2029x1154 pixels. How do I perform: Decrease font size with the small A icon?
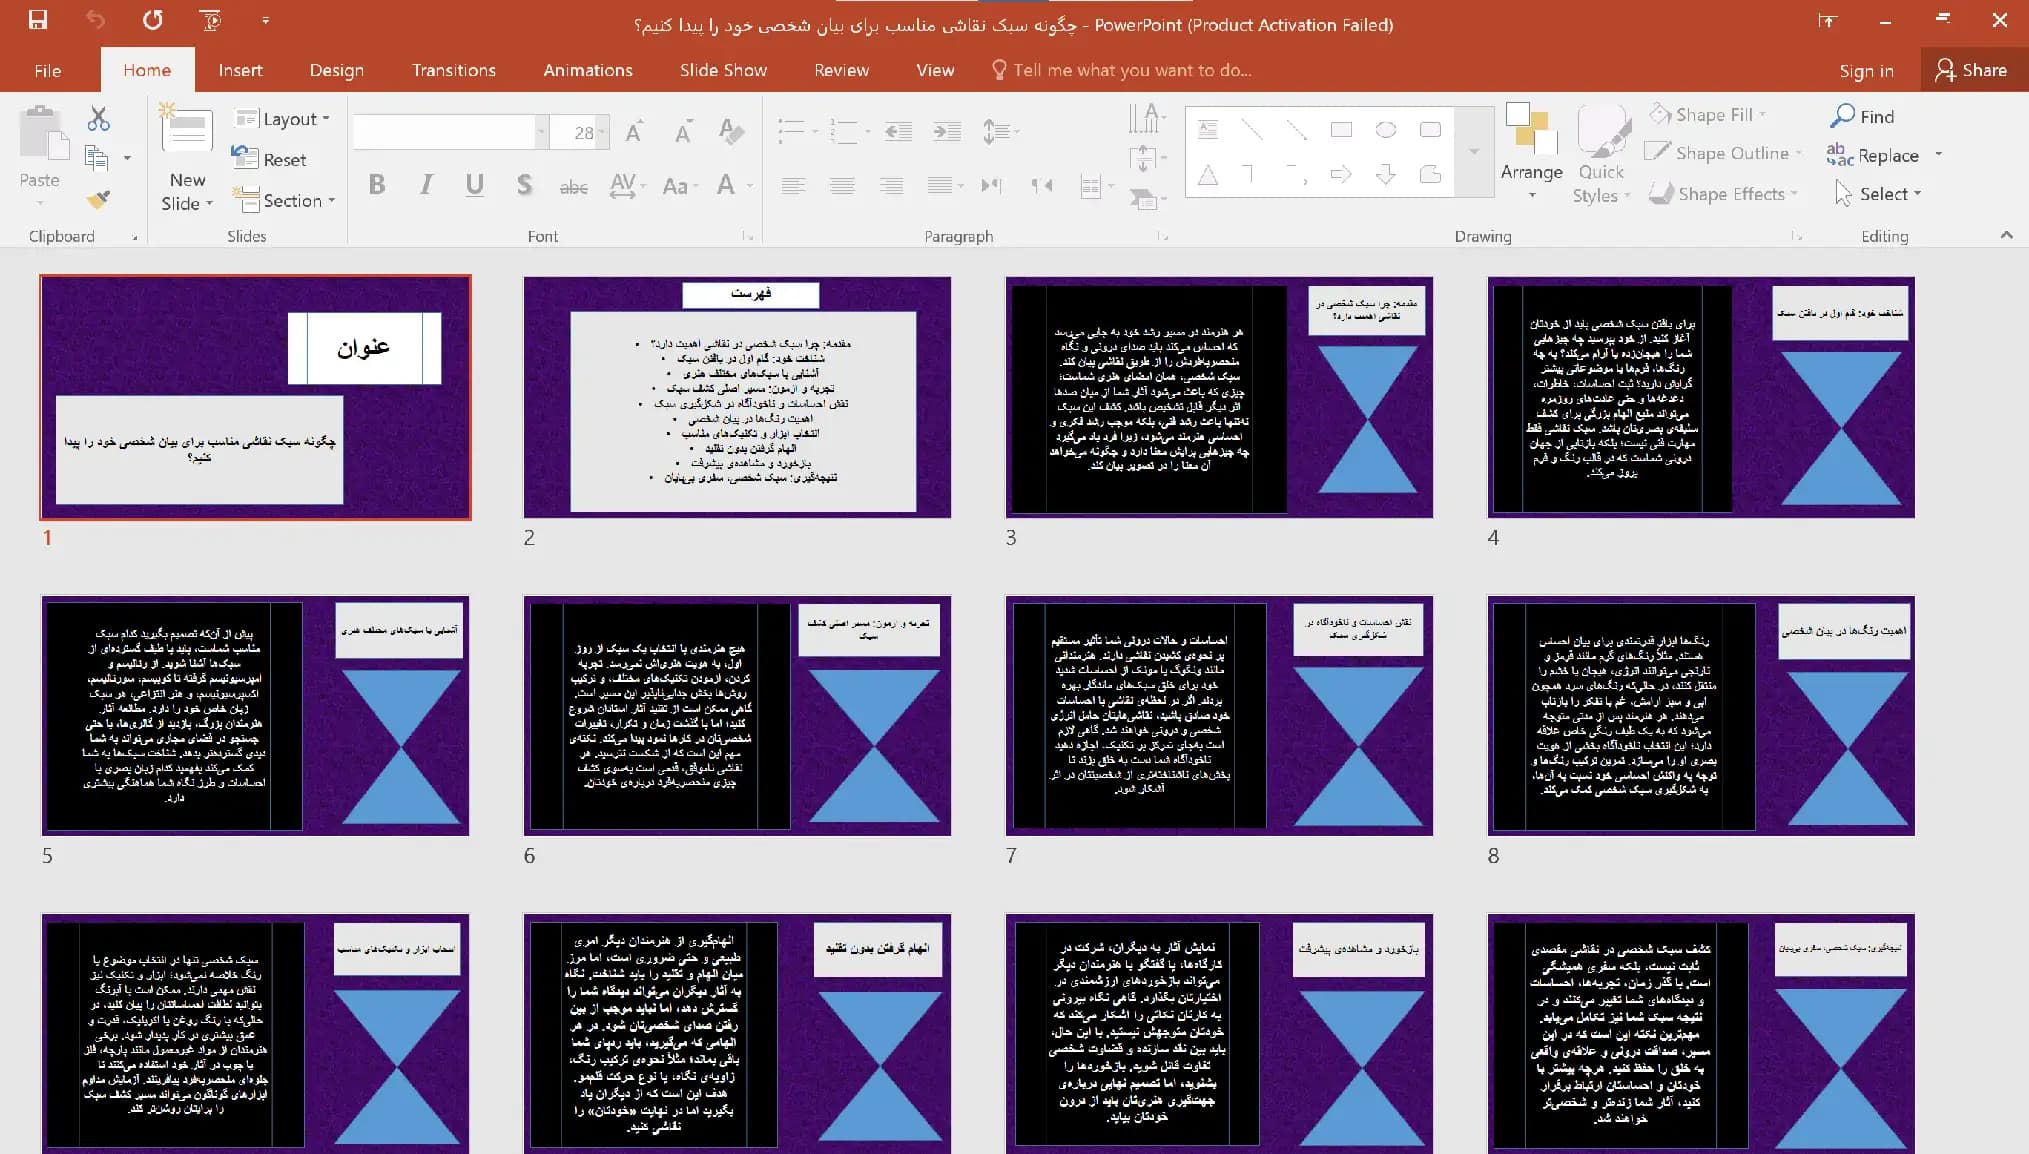click(x=683, y=132)
